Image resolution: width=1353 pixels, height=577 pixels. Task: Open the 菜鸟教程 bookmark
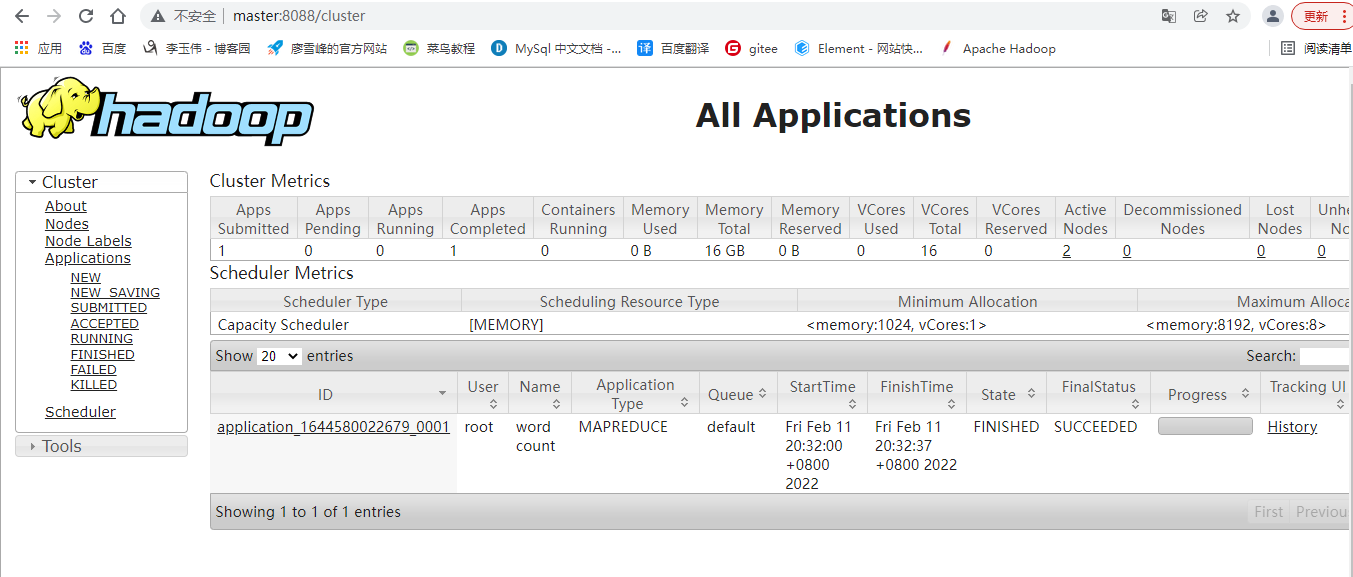point(439,48)
